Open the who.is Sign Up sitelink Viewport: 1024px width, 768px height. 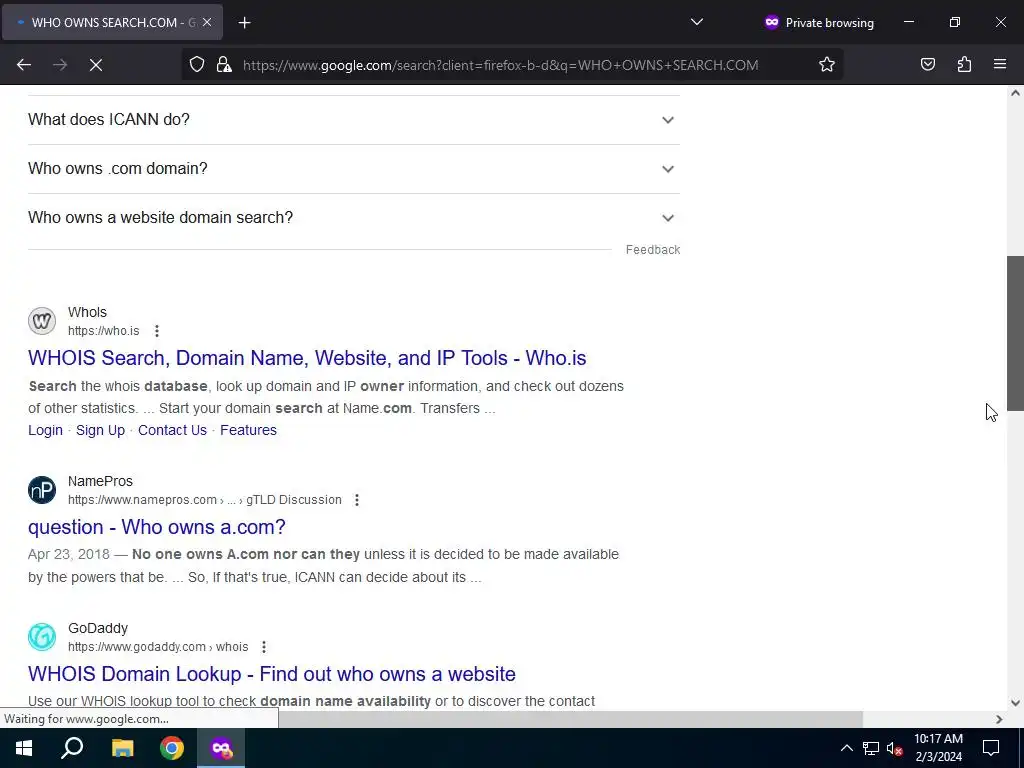point(100,430)
